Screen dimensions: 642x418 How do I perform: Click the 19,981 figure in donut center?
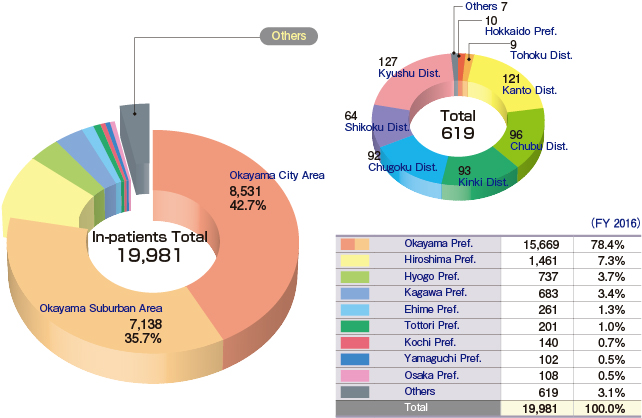click(x=149, y=255)
